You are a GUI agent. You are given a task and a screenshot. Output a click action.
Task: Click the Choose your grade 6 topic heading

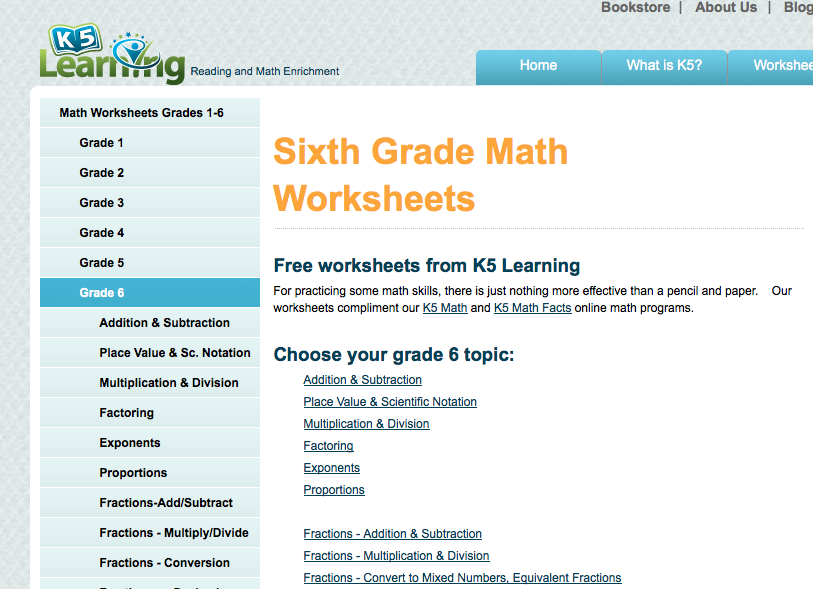click(394, 355)
